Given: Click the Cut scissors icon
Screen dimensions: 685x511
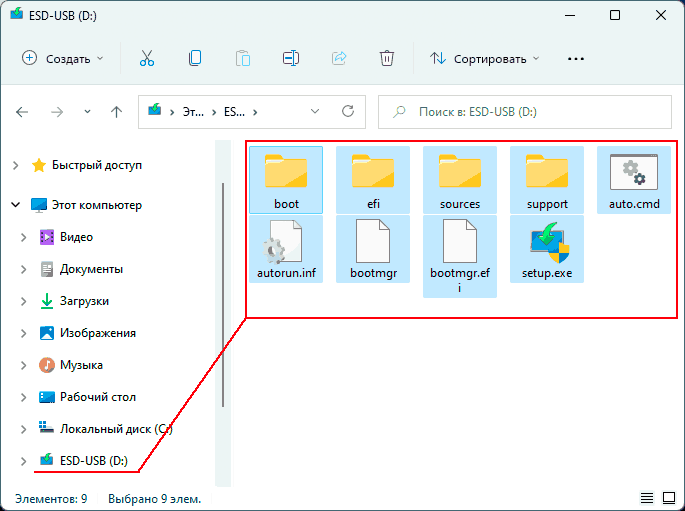Looking at the screenshot, I should 147,58.
